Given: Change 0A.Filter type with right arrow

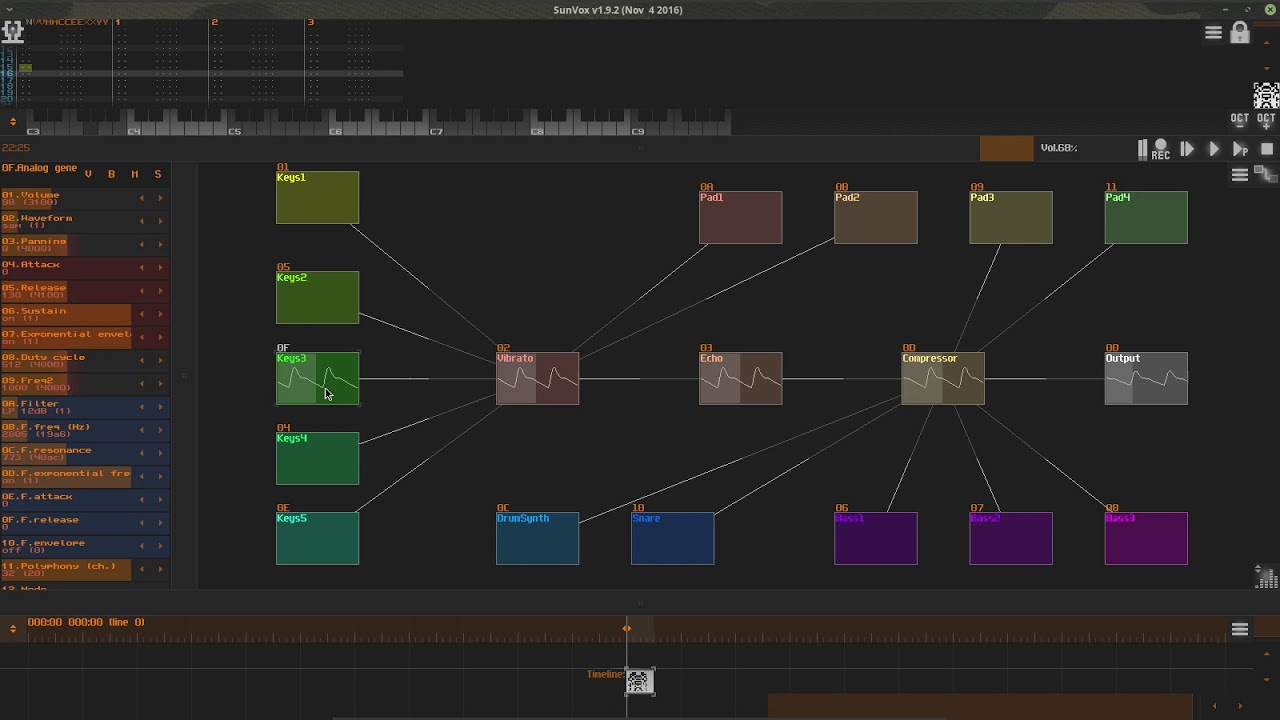Looking at the screenshot, I should point(160,406).
